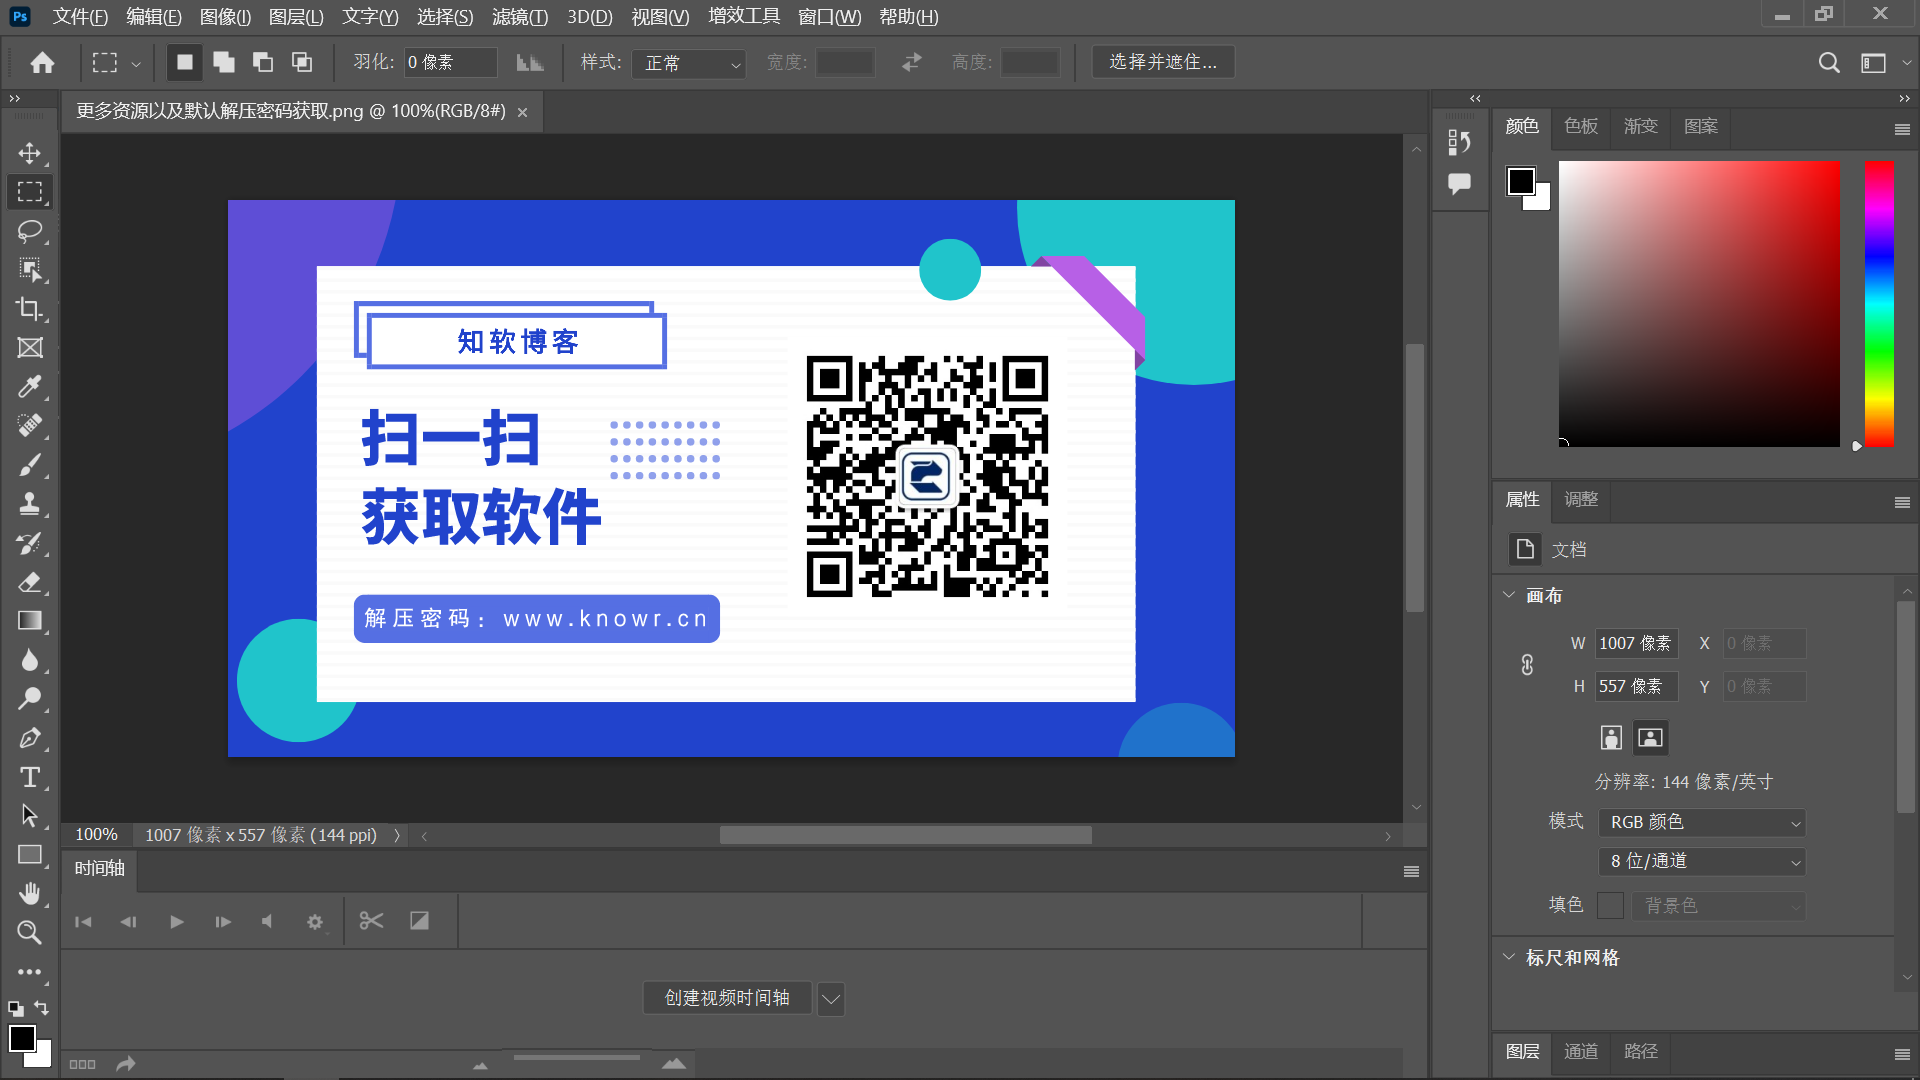1920x1080 pixels.
Task: Open the Edit Toolbar ellipsis menu
Action: (30, 972)
